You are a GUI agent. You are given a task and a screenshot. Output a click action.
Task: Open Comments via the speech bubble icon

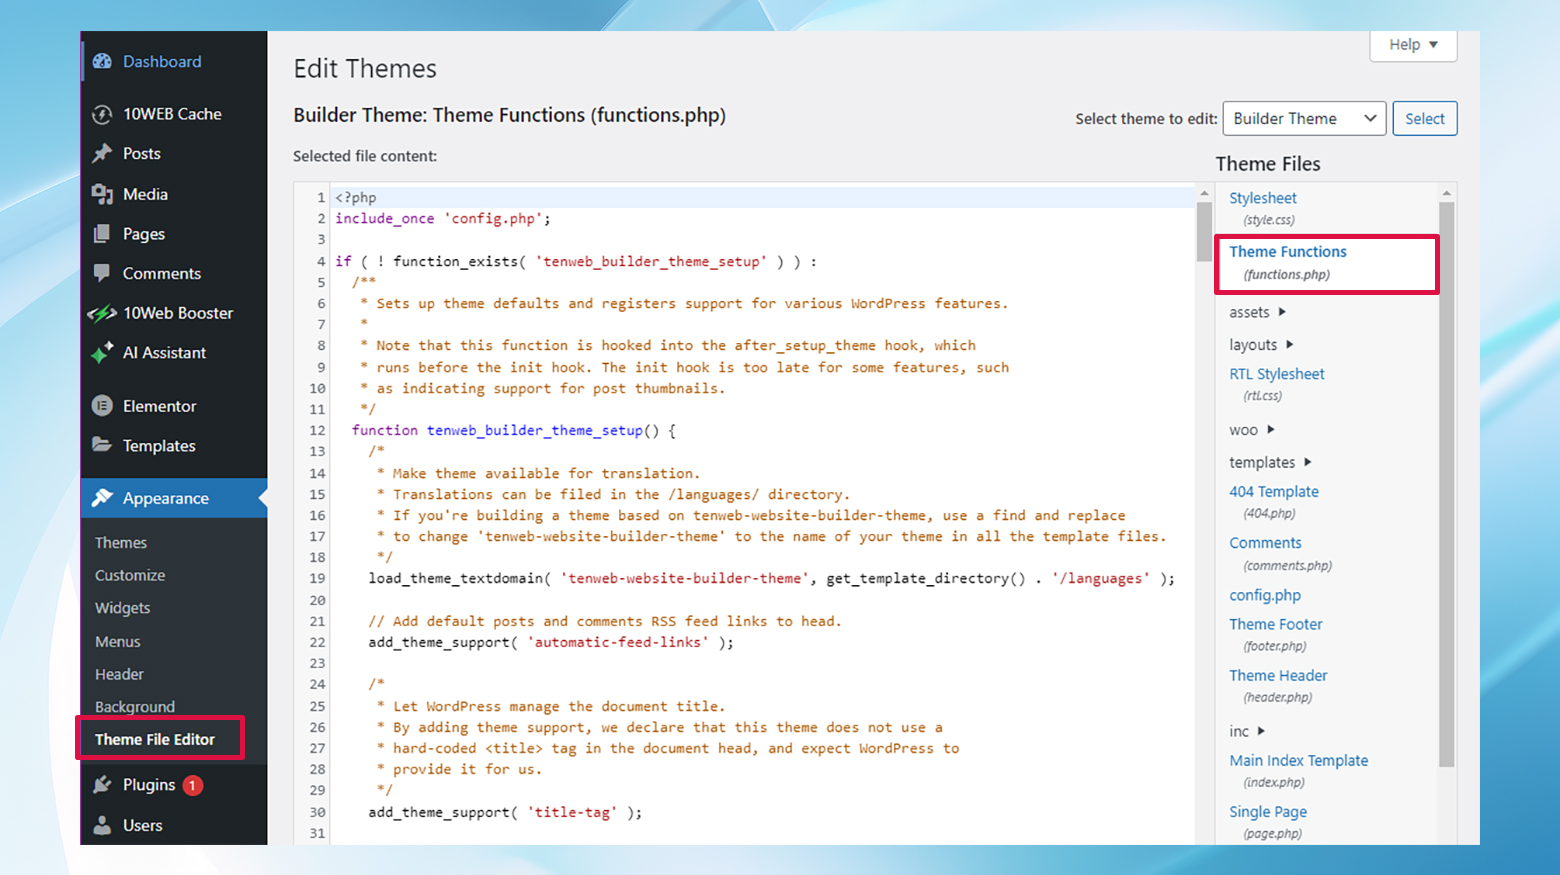tap(102, 273)
